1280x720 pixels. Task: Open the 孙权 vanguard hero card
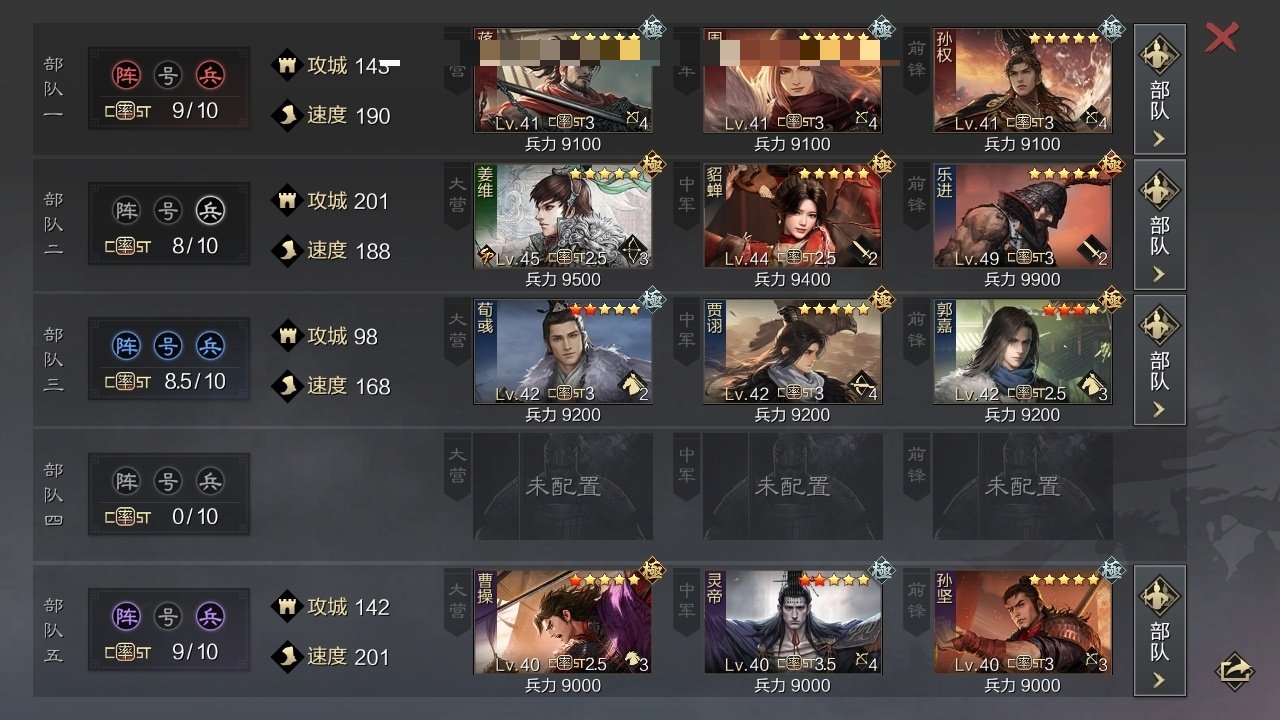click(x=1023, y=80)
